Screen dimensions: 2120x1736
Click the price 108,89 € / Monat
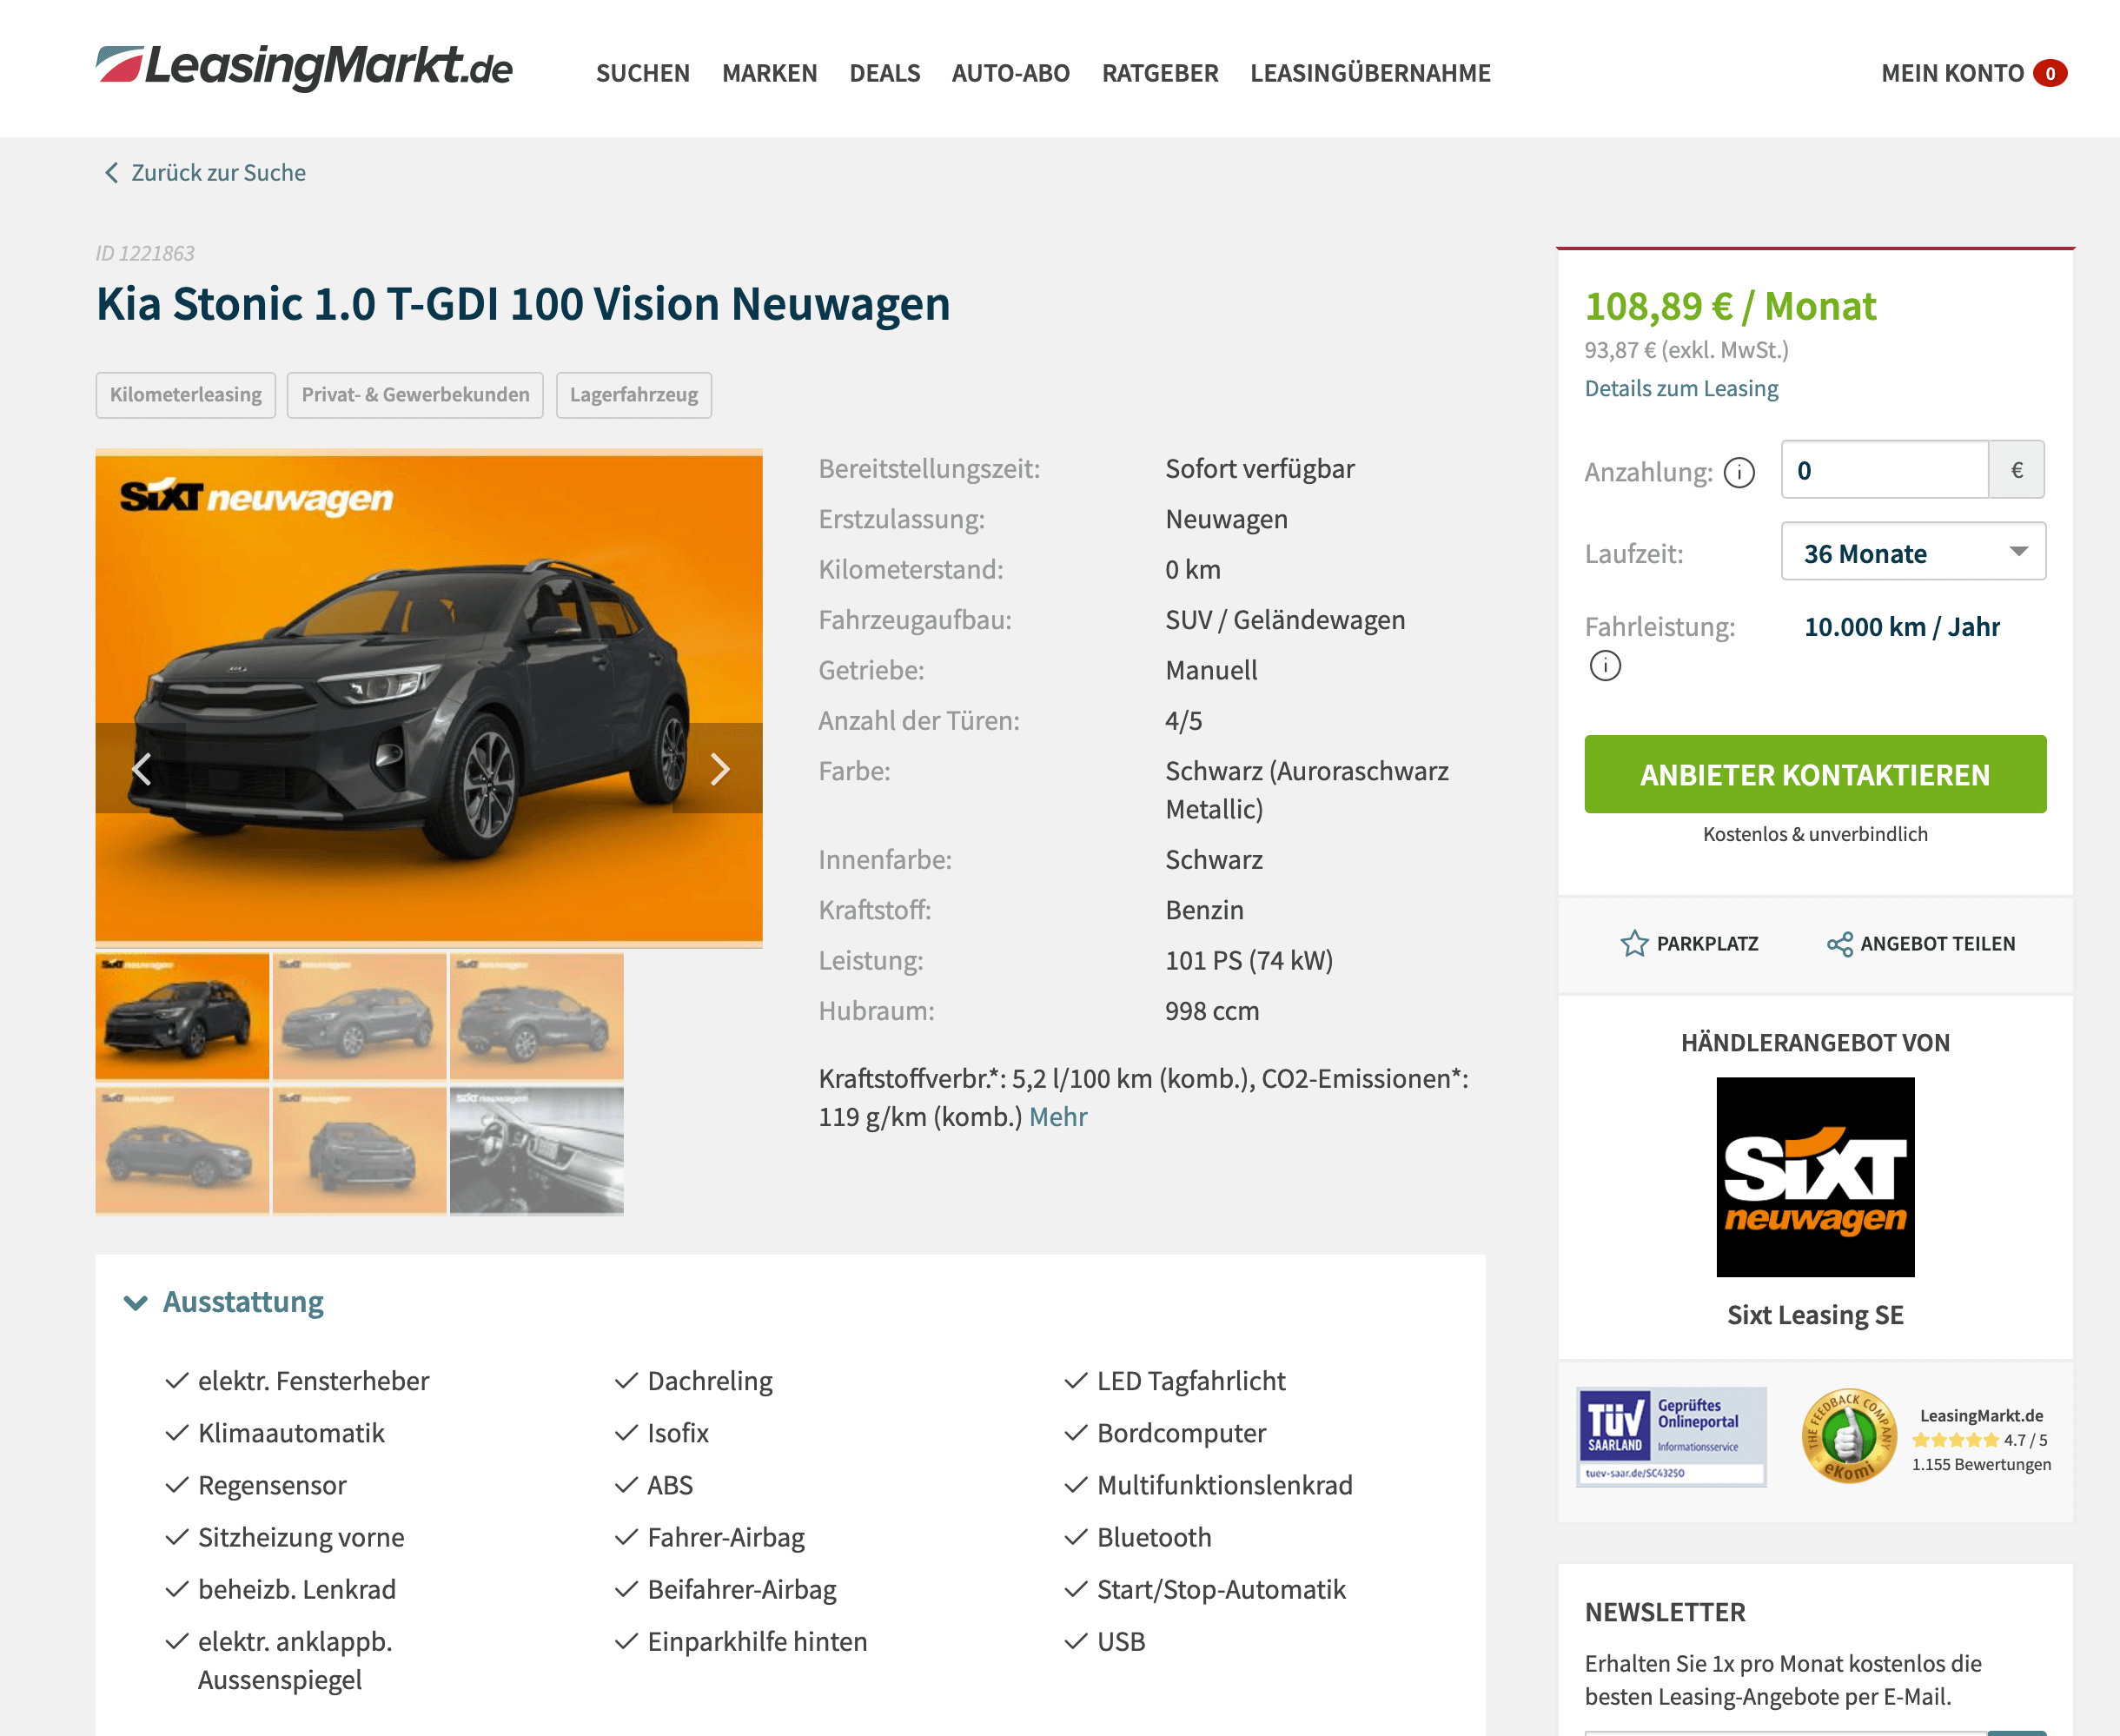coord(1730,306)
